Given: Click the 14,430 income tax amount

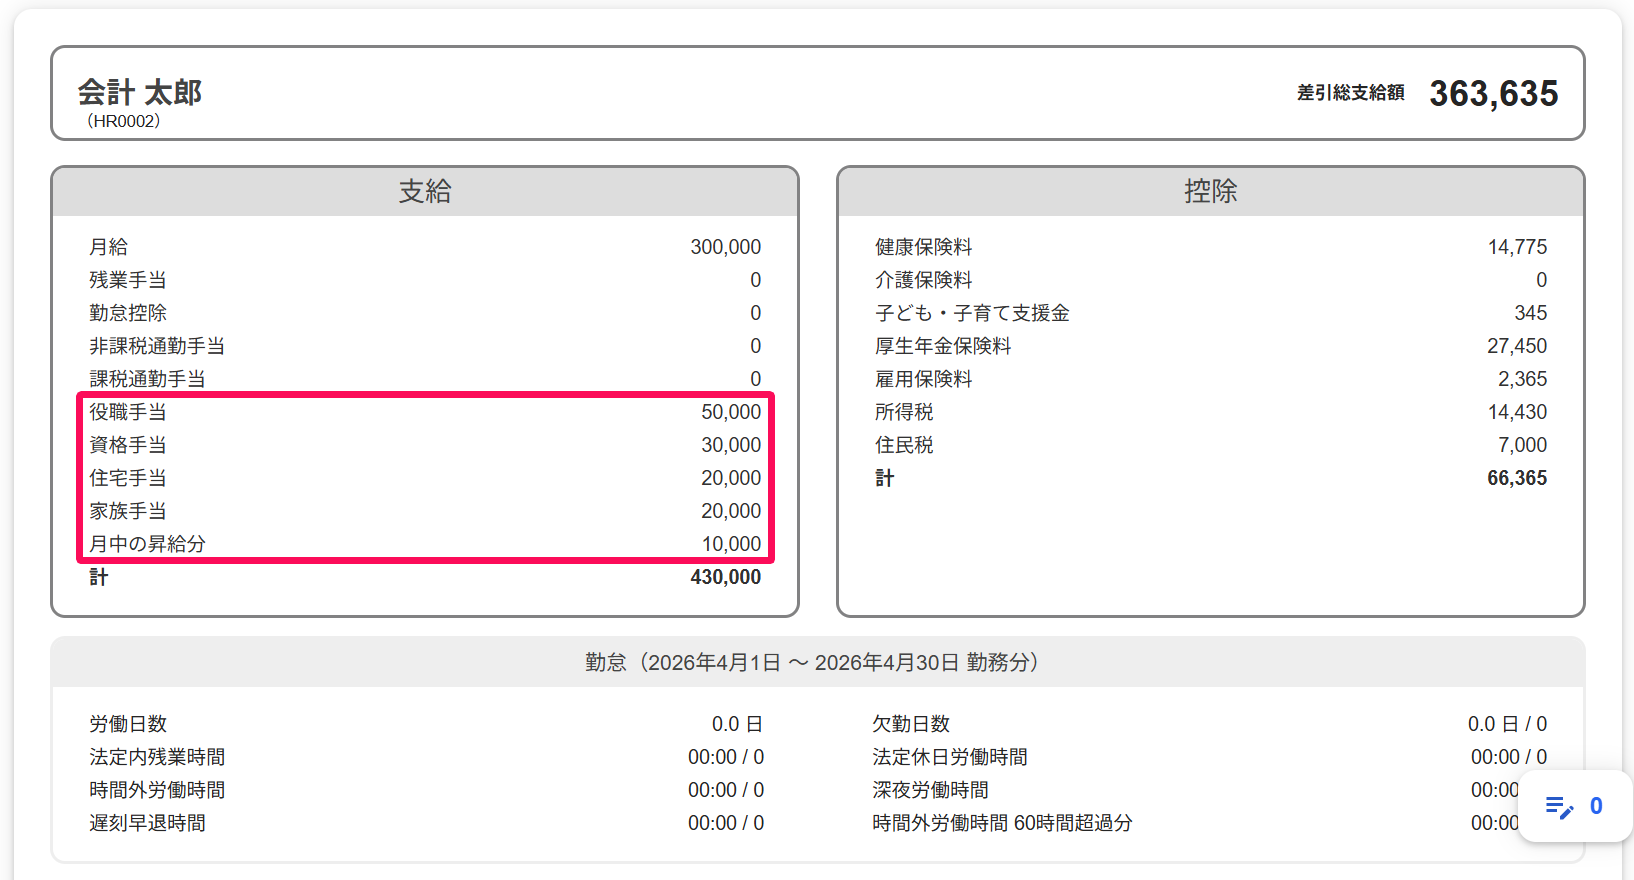Looking at the screenshot, I should point(1517,412).
